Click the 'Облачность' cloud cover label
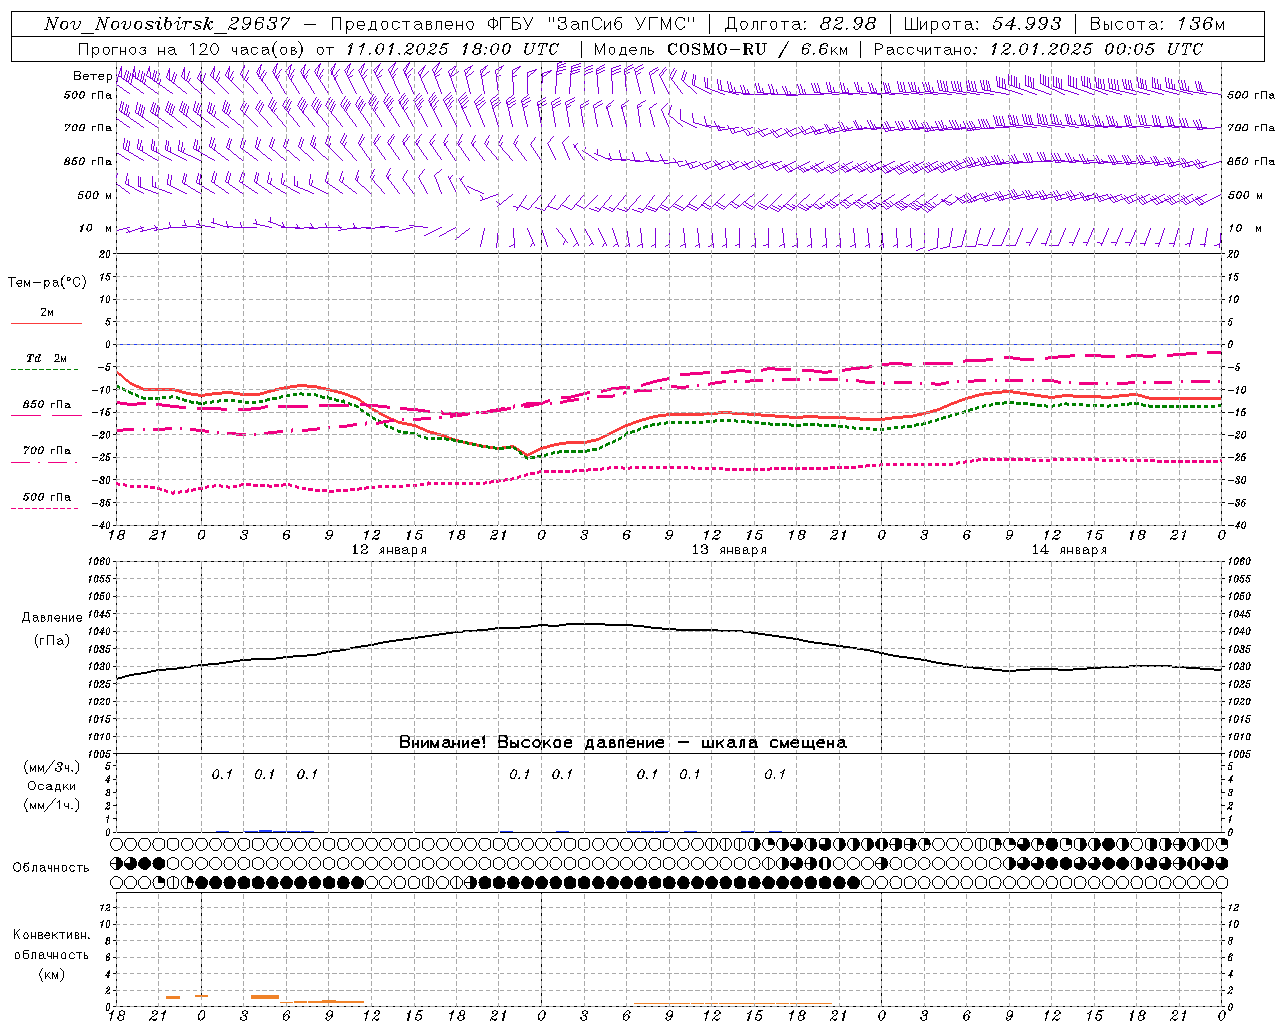 click(51, 868)
